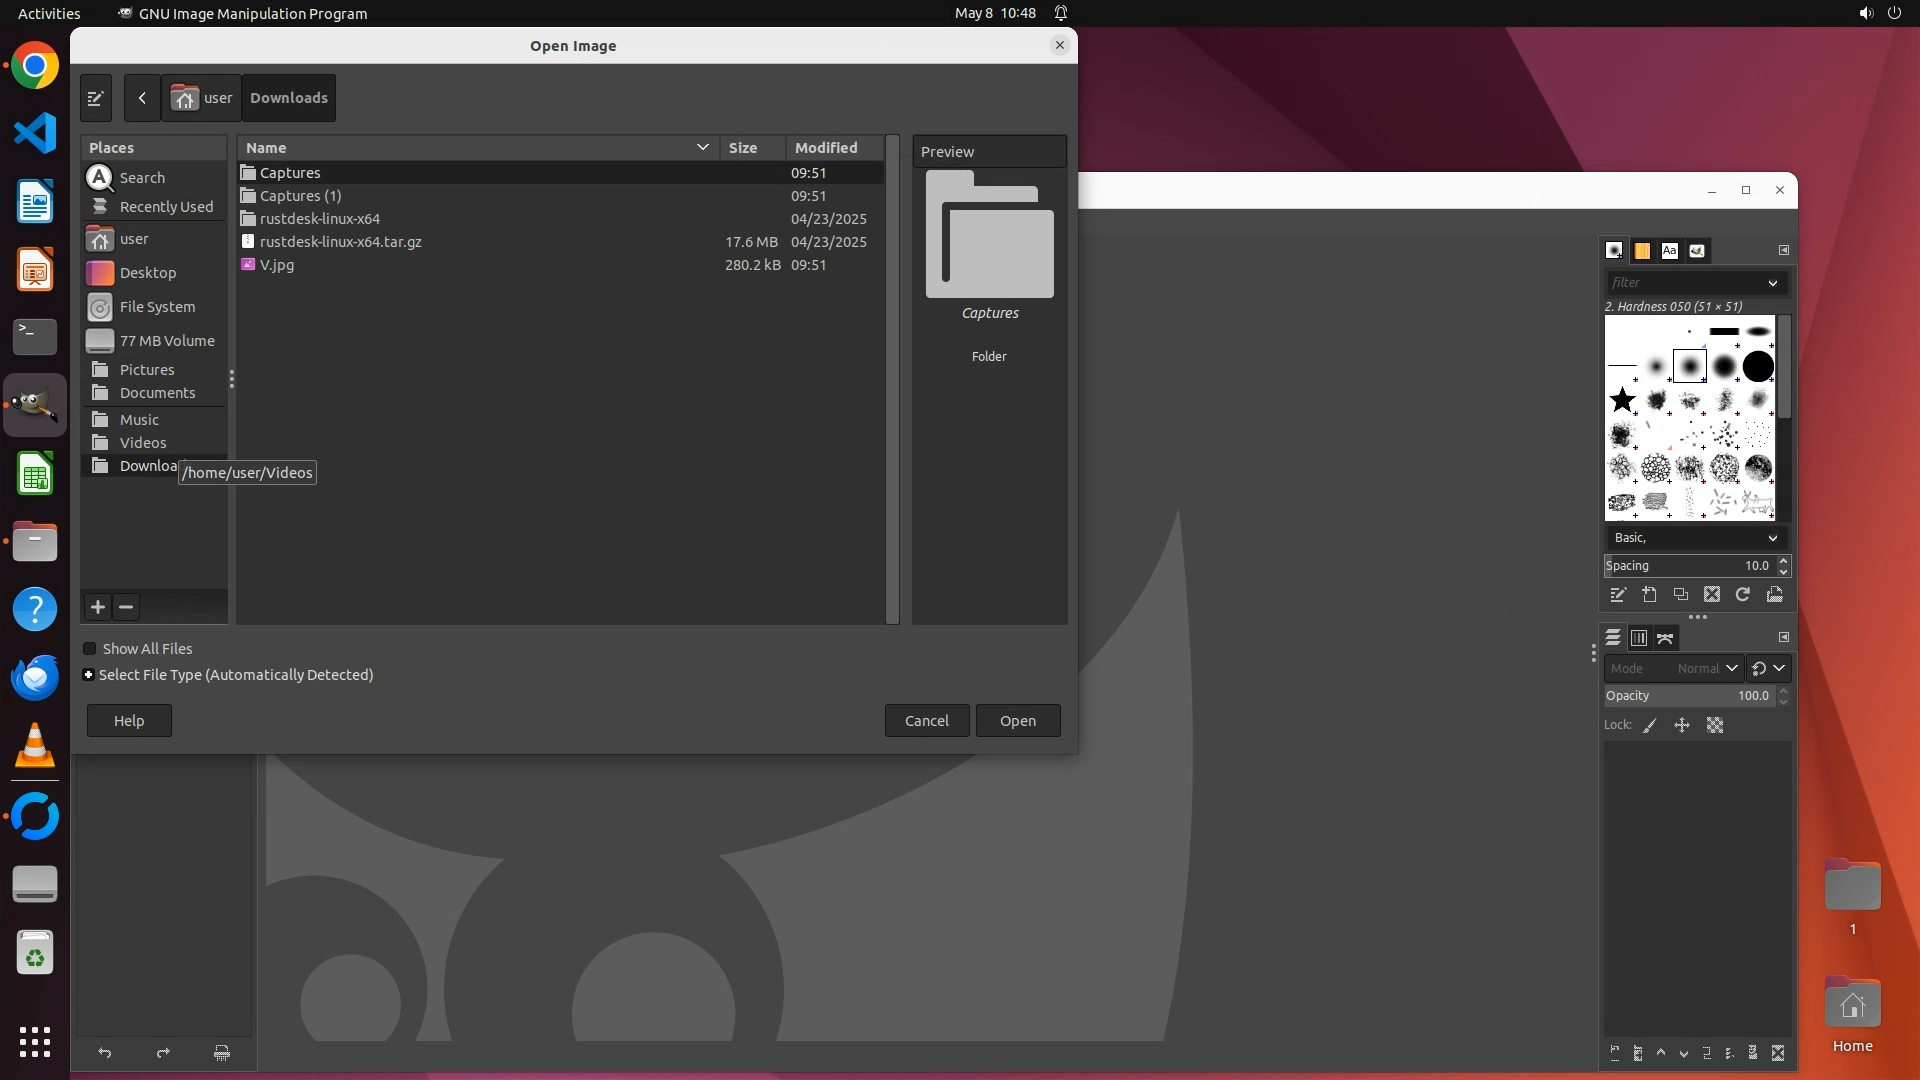Toggle lock alpha channel icon
The width and height of the screenshot is (1920, 1080).
click(x=1715, y=726)
